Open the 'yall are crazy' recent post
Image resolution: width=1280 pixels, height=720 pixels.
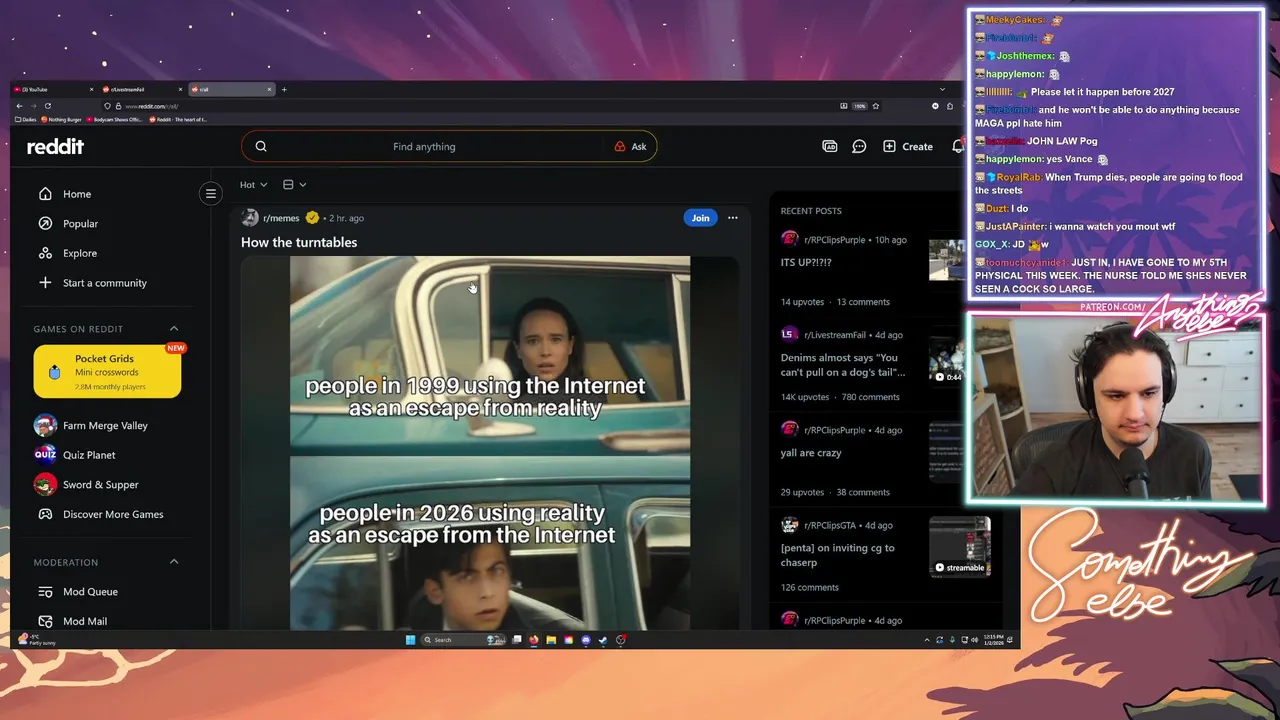(811, 453)
